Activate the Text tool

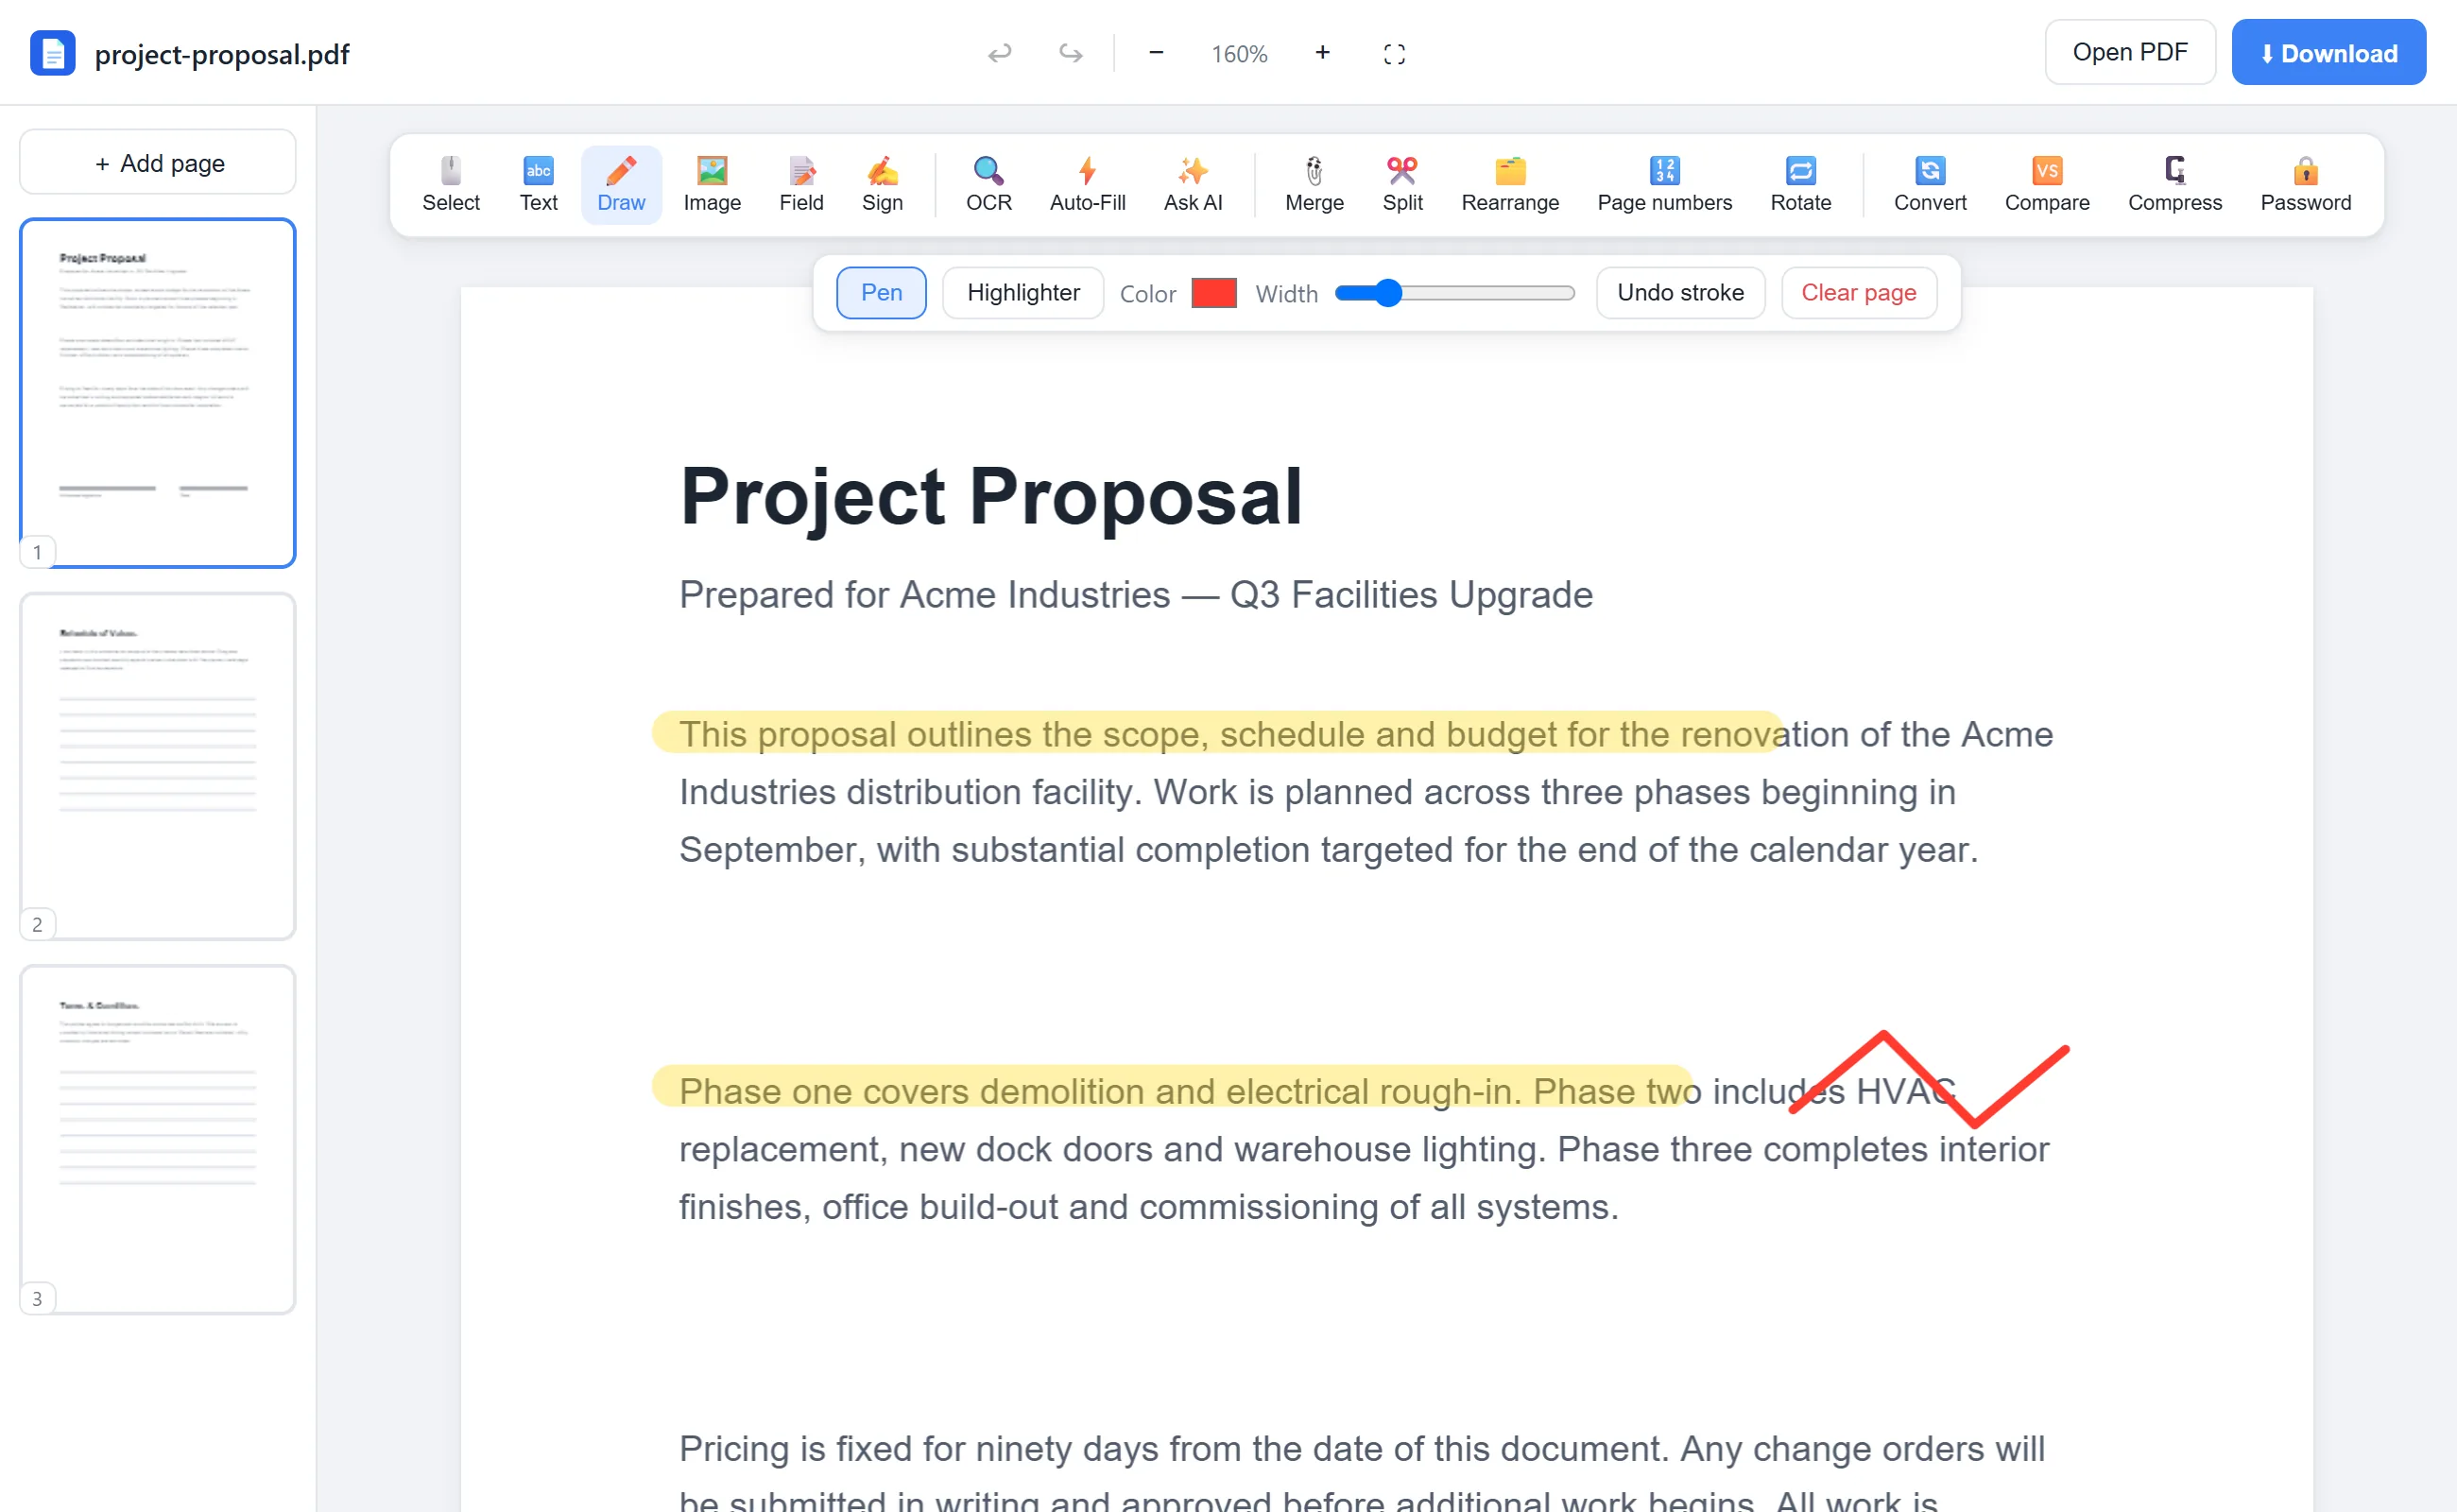click(538, 185)
